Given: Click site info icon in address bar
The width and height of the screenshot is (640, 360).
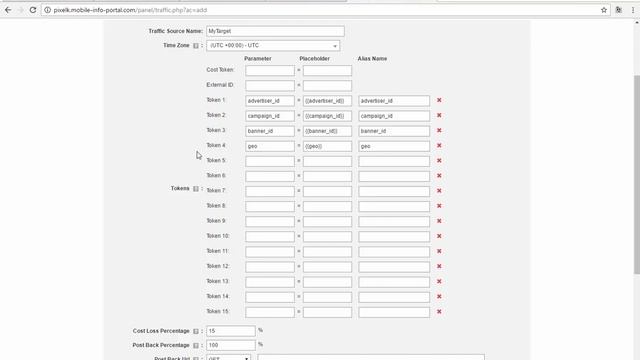Looking at the screenshot, I should [x=47, y=10].
